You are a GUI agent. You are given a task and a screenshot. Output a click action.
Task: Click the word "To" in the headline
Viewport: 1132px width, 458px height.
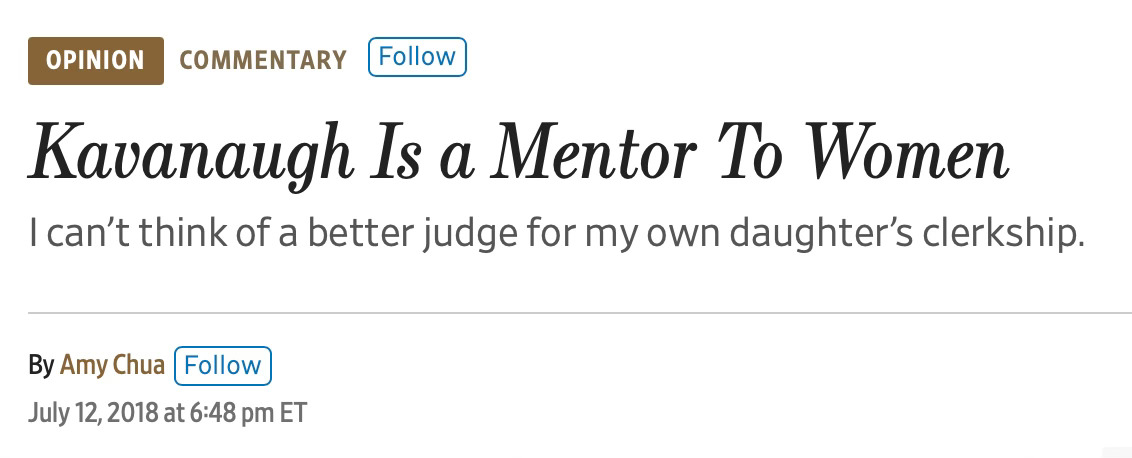pos(751,154)
